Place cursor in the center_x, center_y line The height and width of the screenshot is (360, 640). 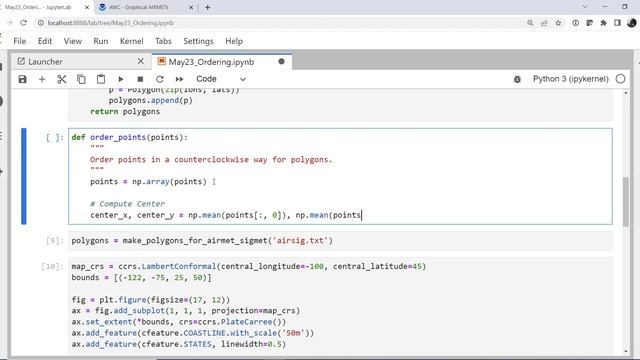click(x=226, y=215)
